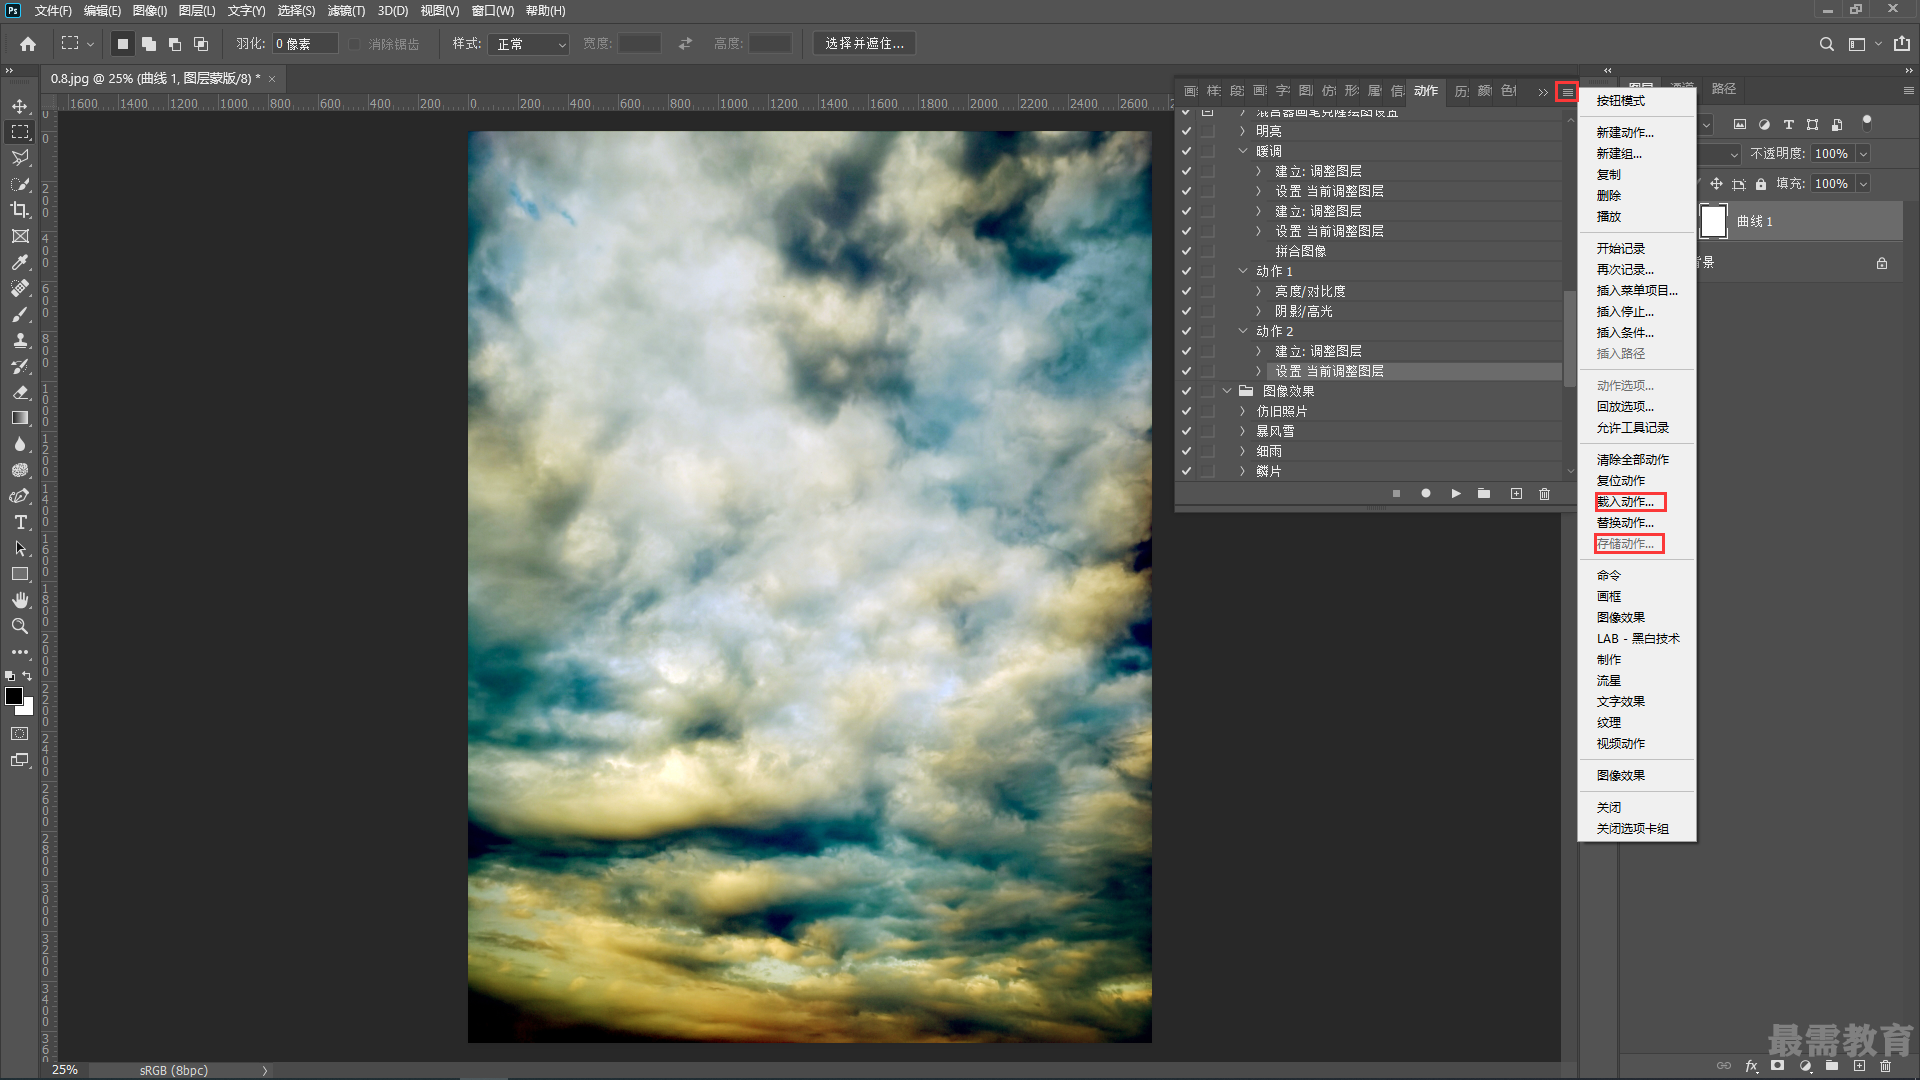Screen dimensions: 1920x1080
Task: Toggle checkmark for 细雨 action
Action: pyautogui.click(x=1186, y=451)
